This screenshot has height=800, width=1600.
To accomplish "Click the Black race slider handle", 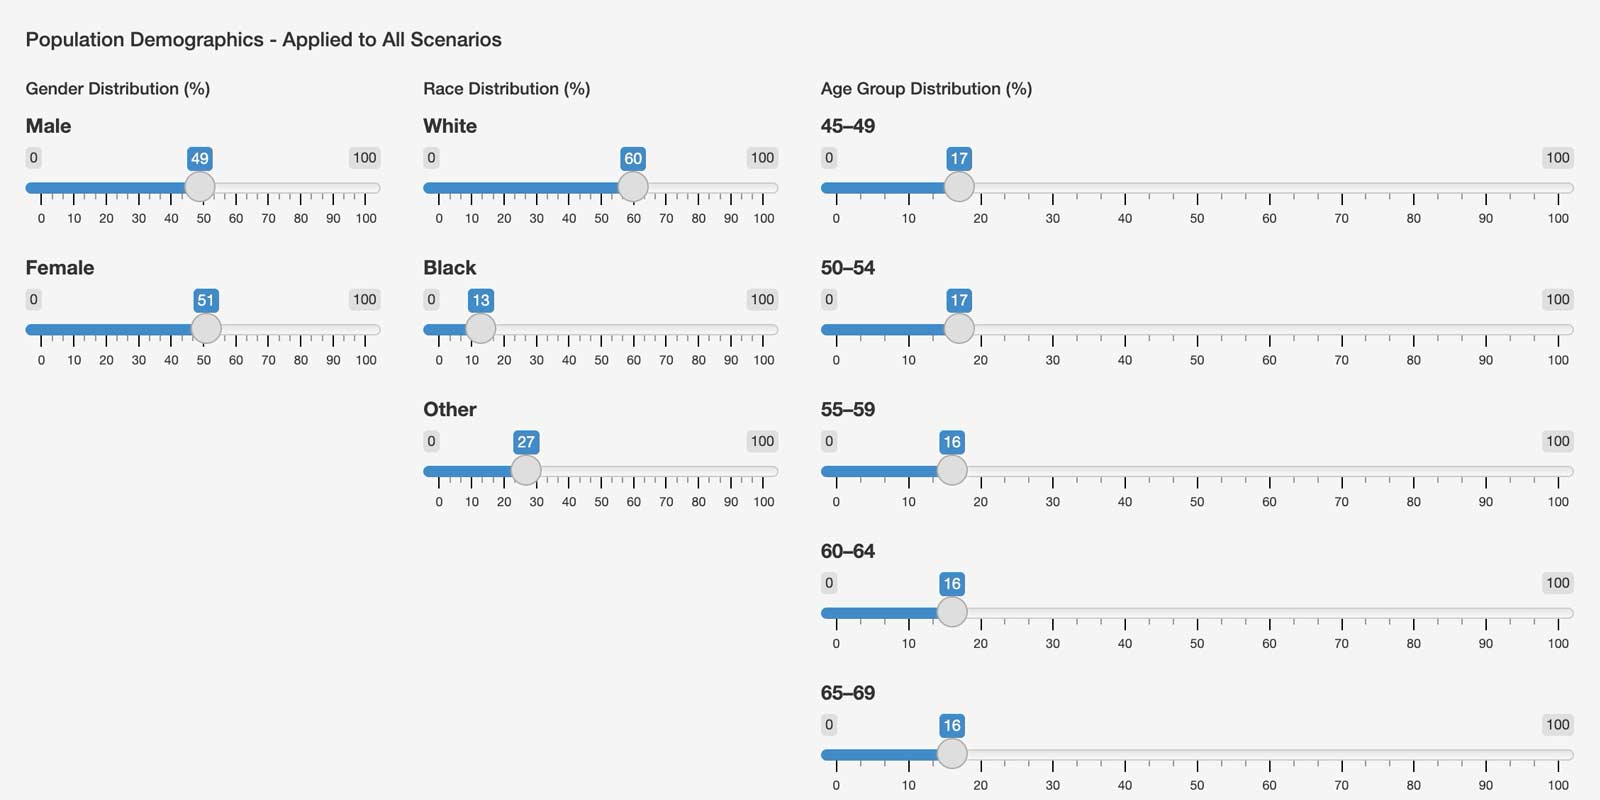I will pos(481,329).
